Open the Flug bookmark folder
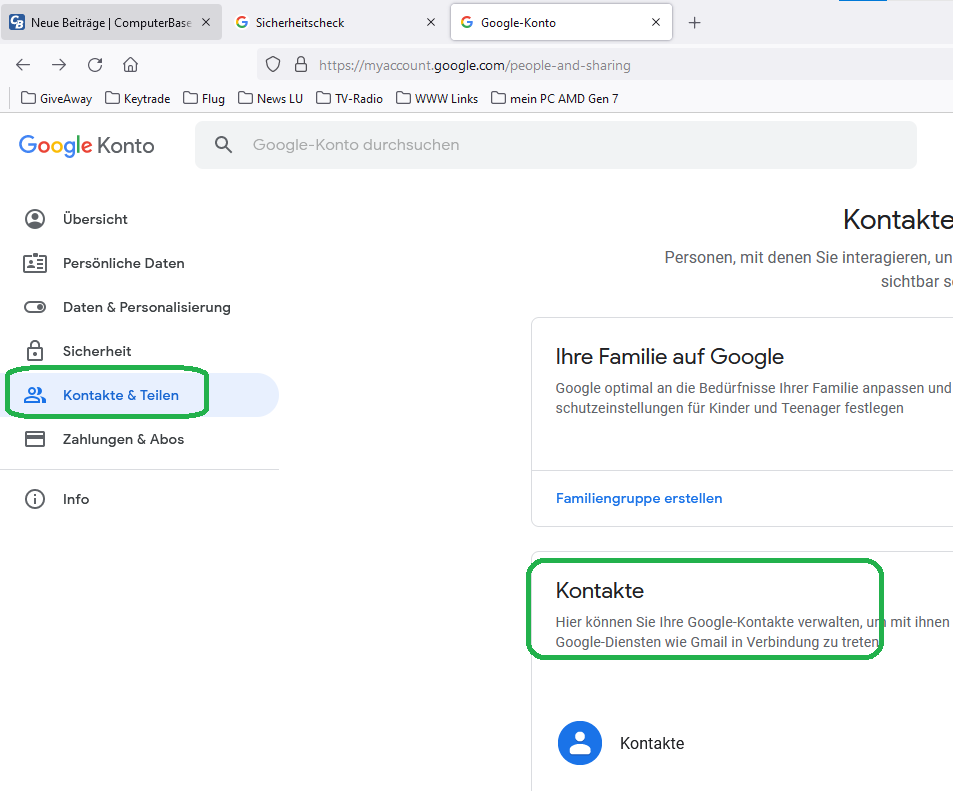The width and height of the screenshot is (953, 791). [204, 98]
